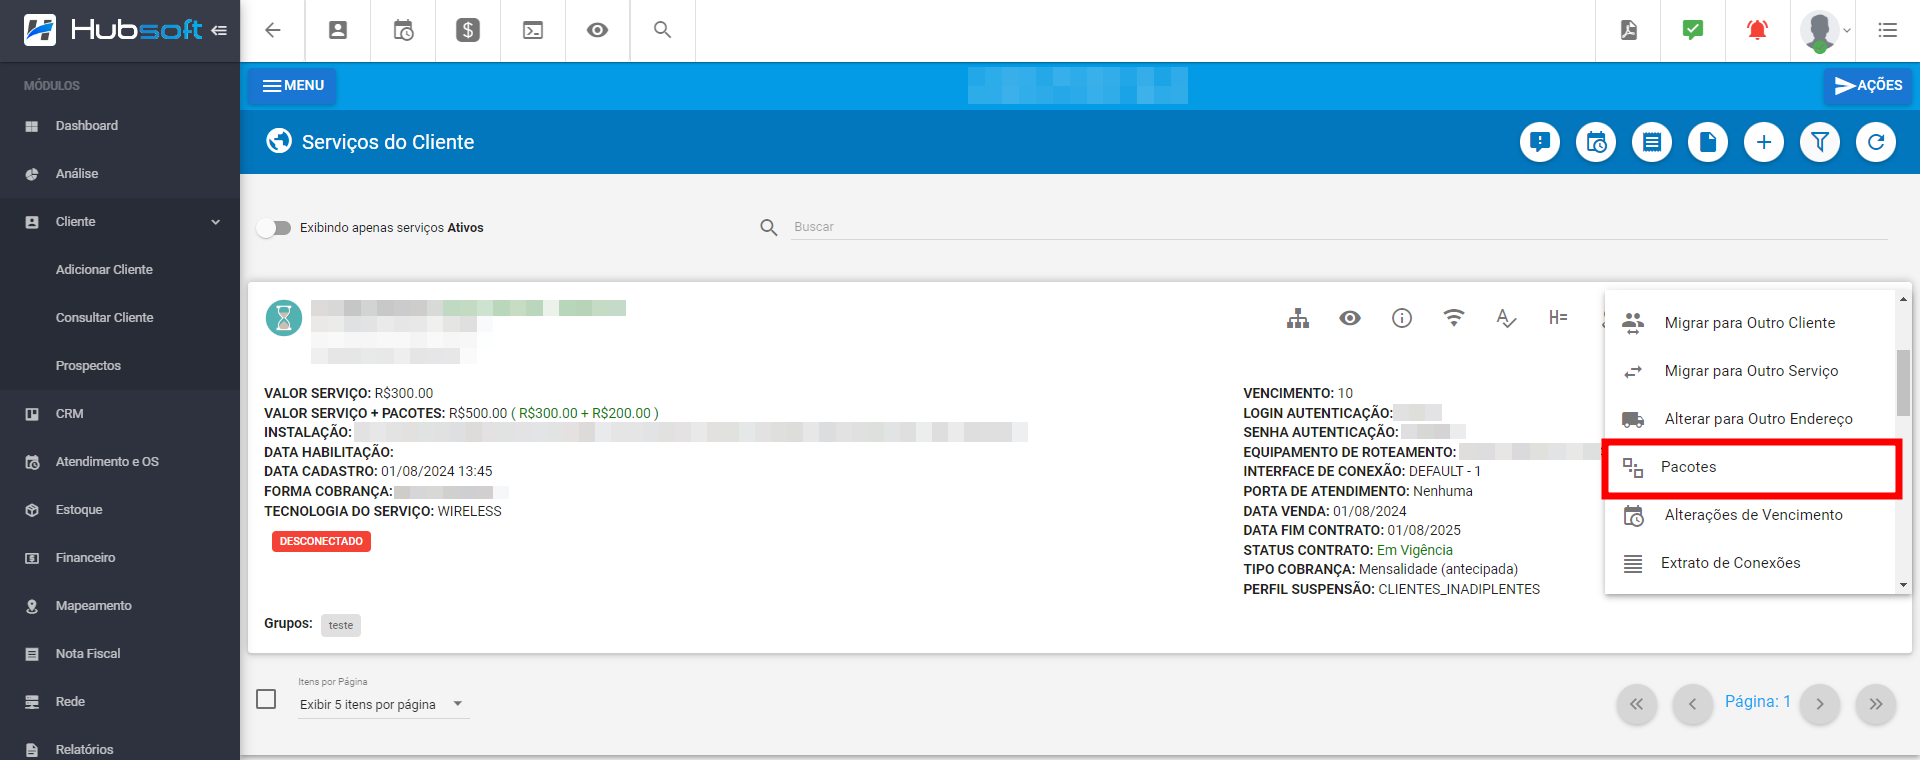Click the back arrow in top toolbar

[272, 30]
